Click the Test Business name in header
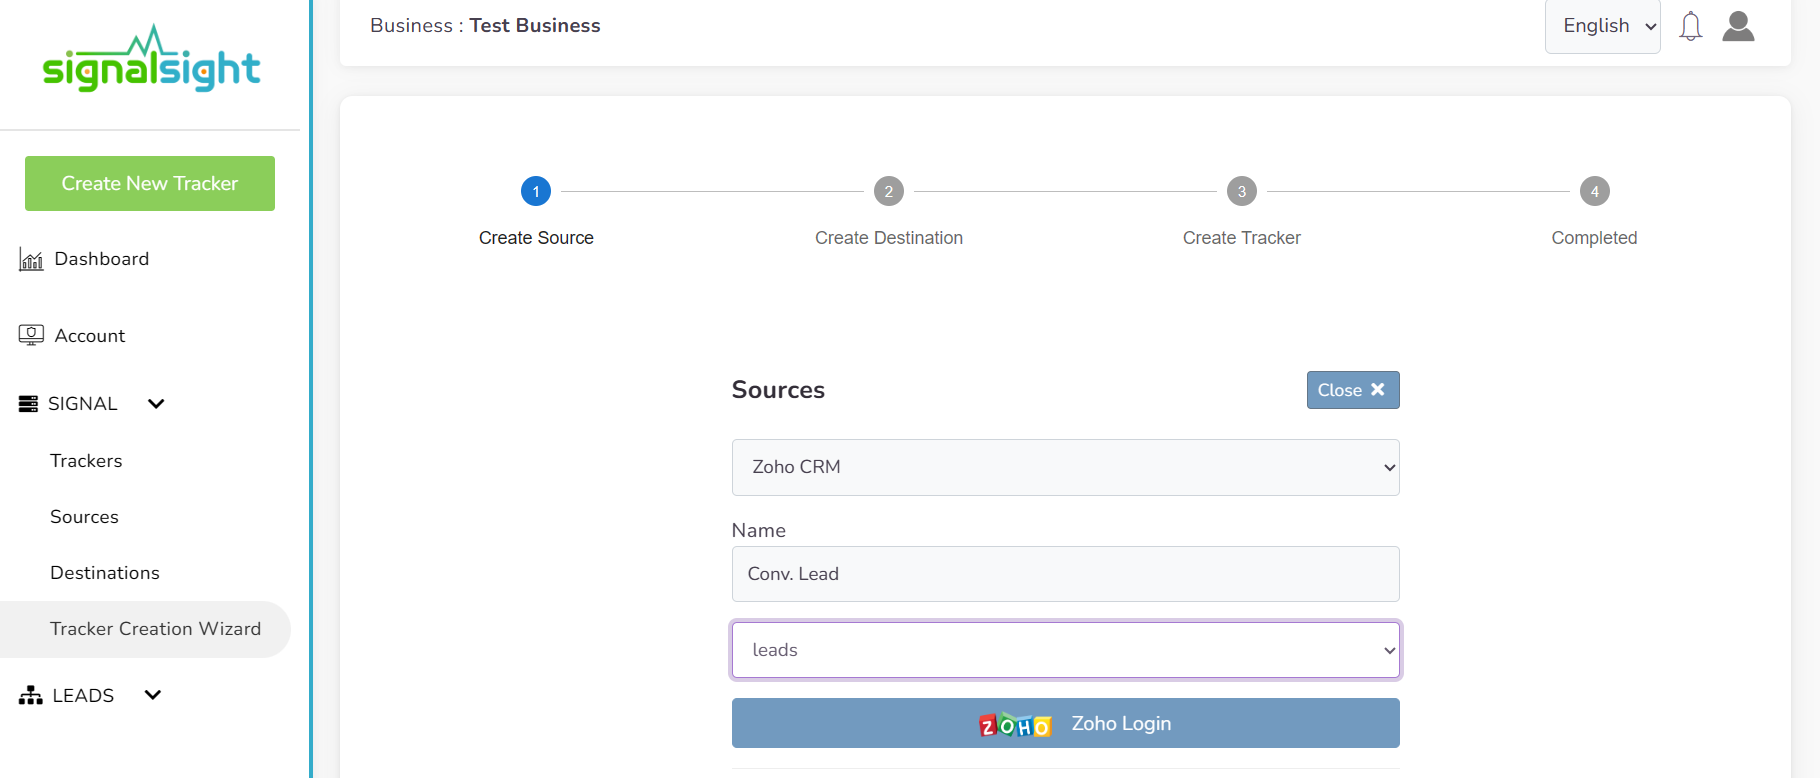The image size is (1820, 778). (x=535, y=26)
